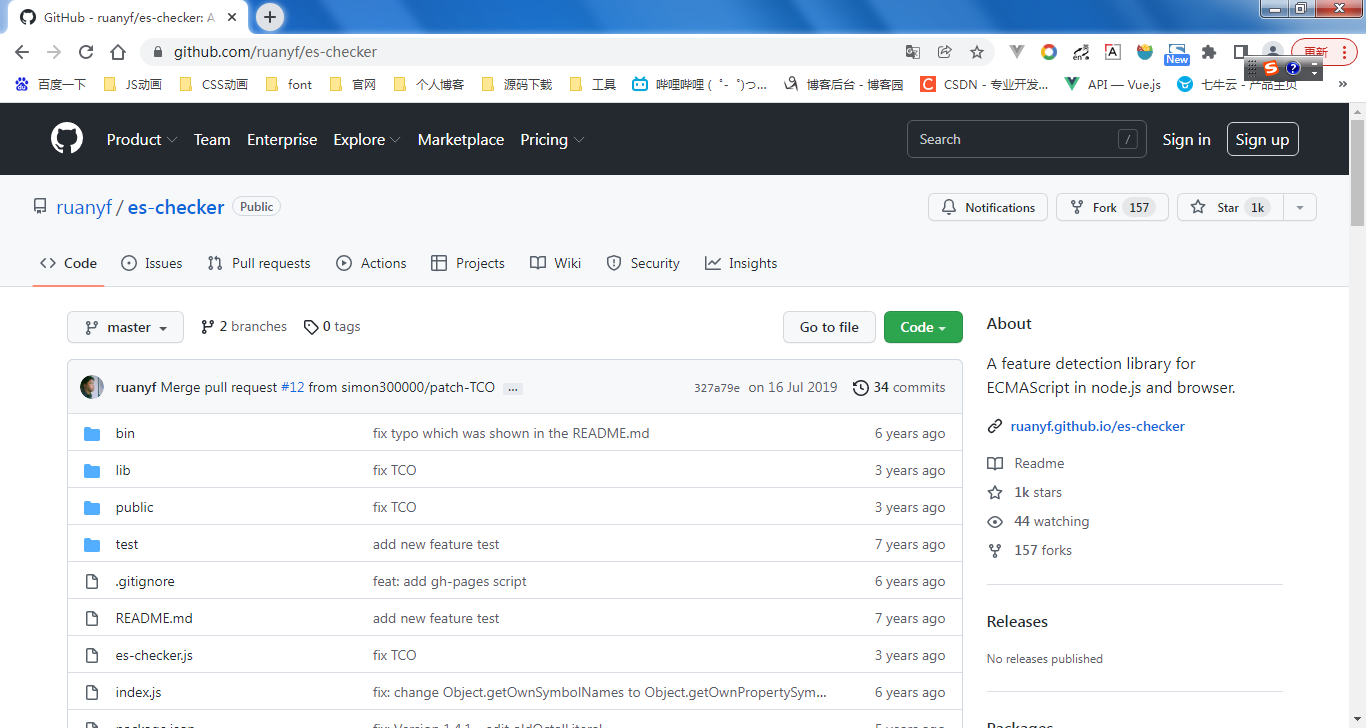Open the Vue devtools extension icon
This screenshot has width=1366, height=728.
(1017, 52)
